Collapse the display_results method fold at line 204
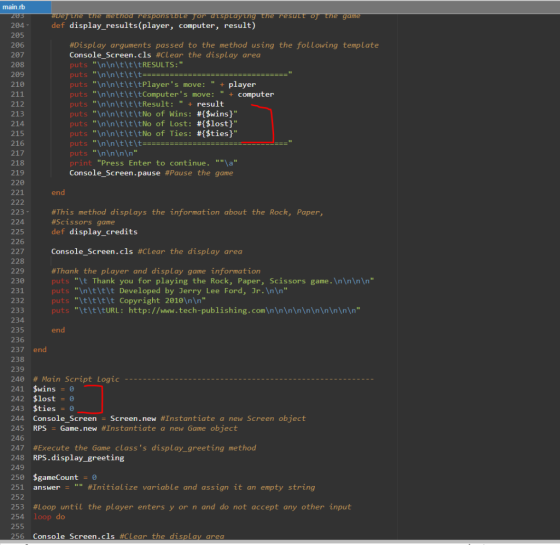Viewport: 560px width, 545px height. 28,25
